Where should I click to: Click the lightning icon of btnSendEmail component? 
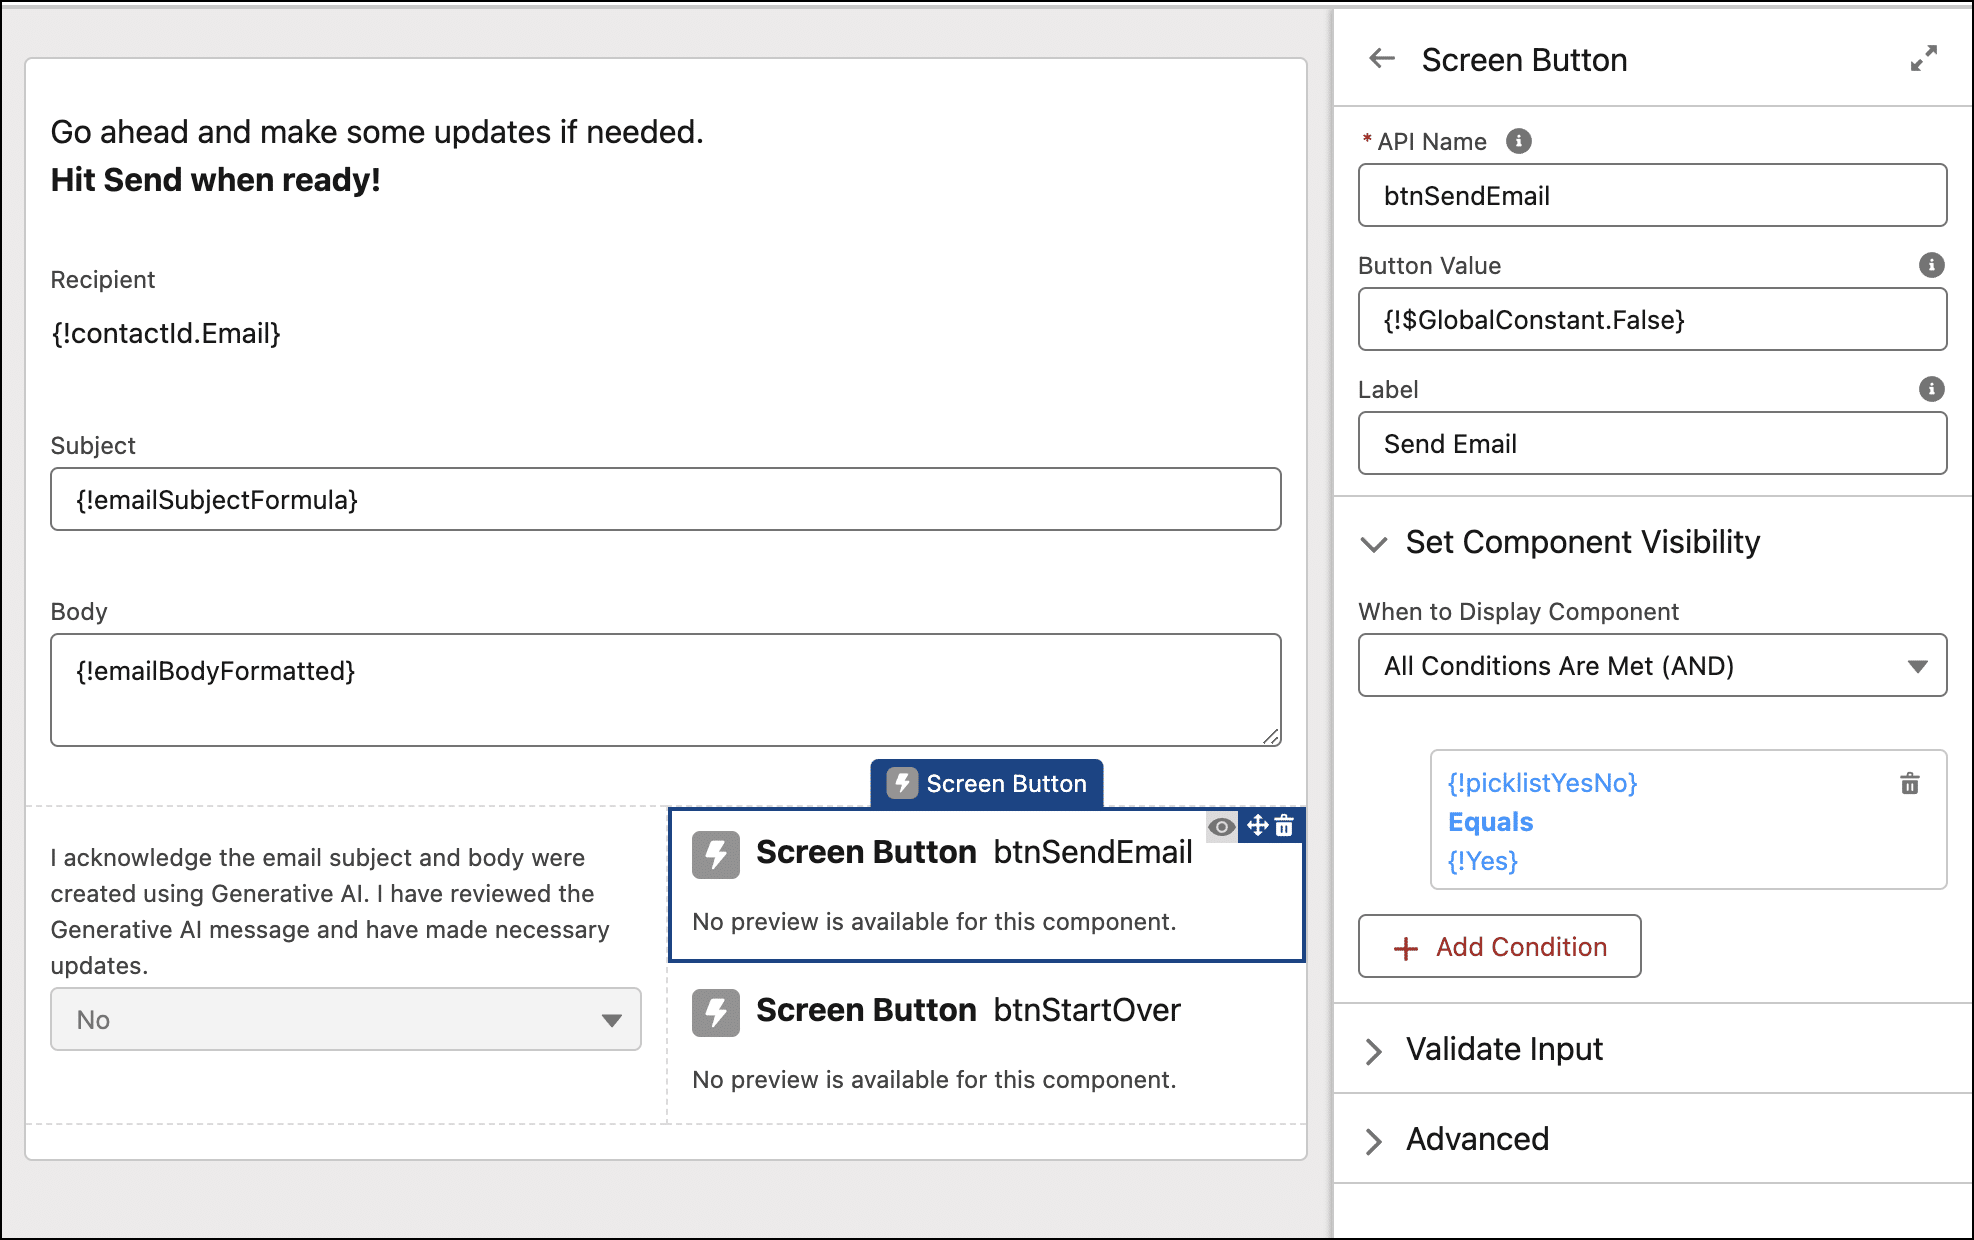(716, 854)
